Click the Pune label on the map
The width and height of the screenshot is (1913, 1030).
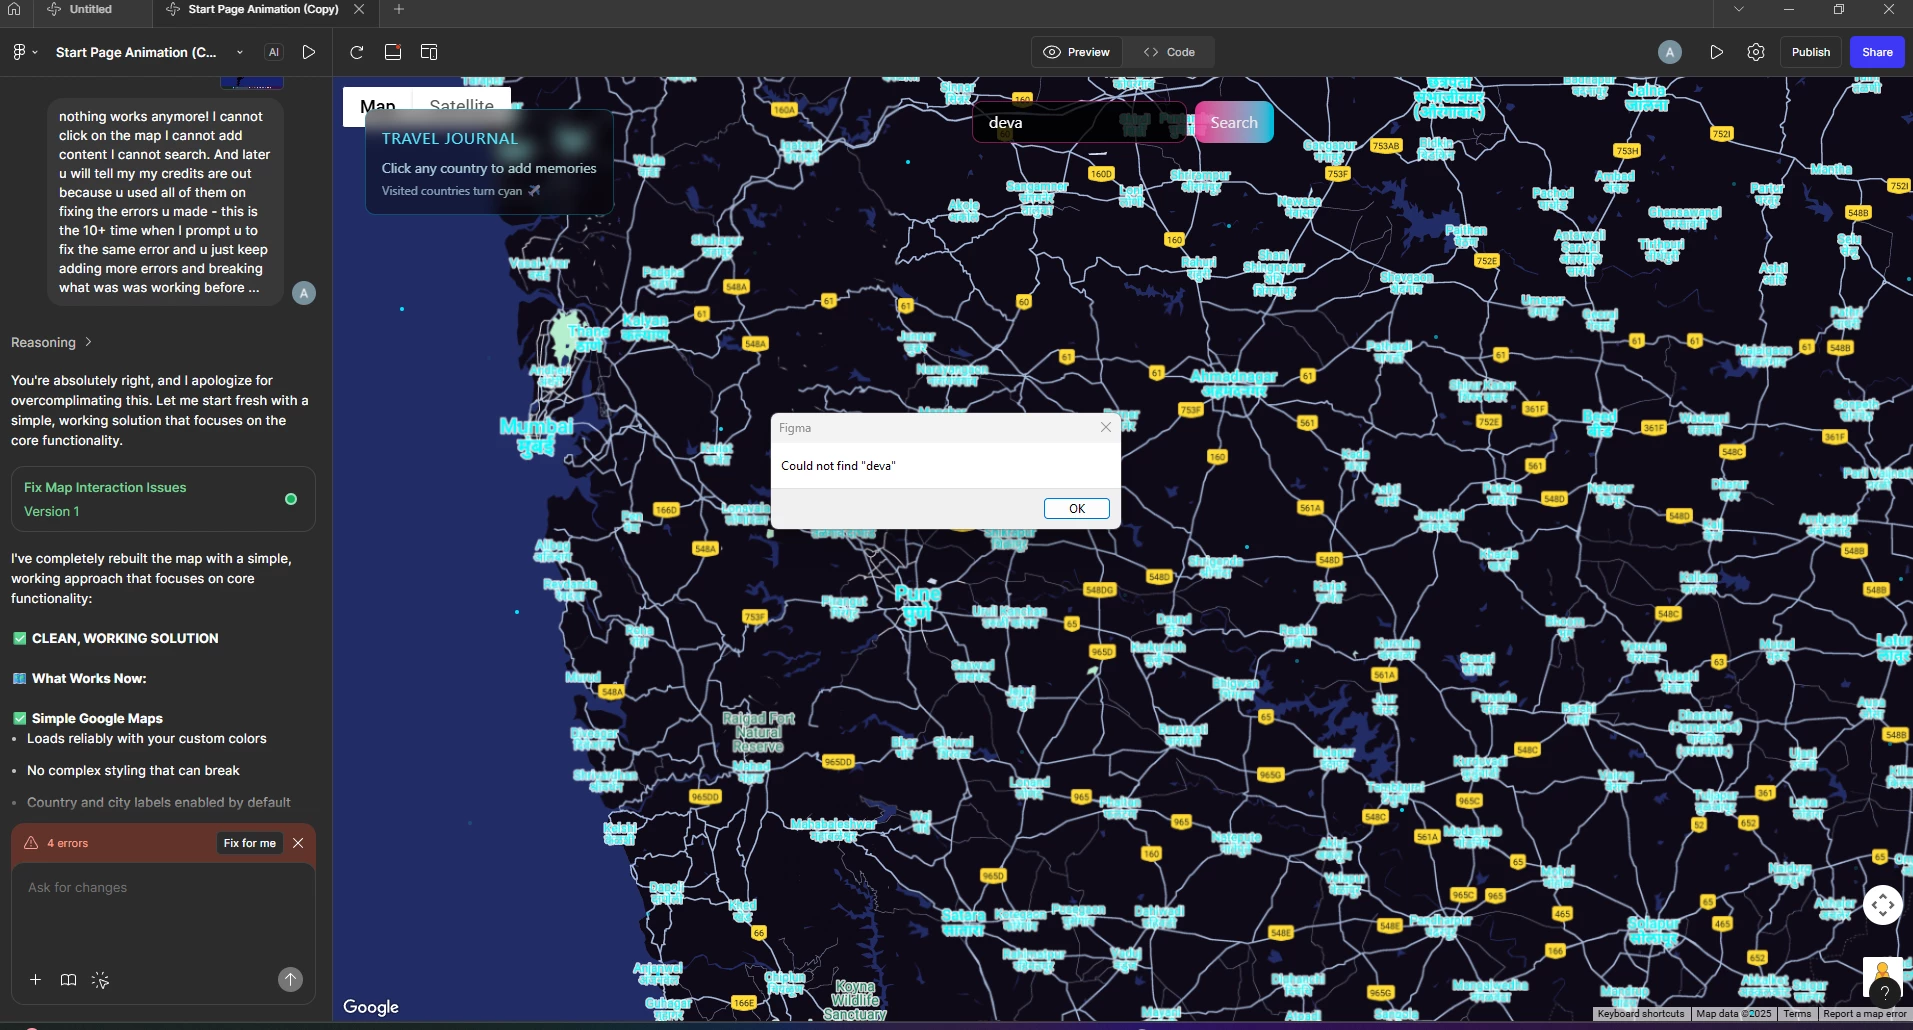(917, 603)
